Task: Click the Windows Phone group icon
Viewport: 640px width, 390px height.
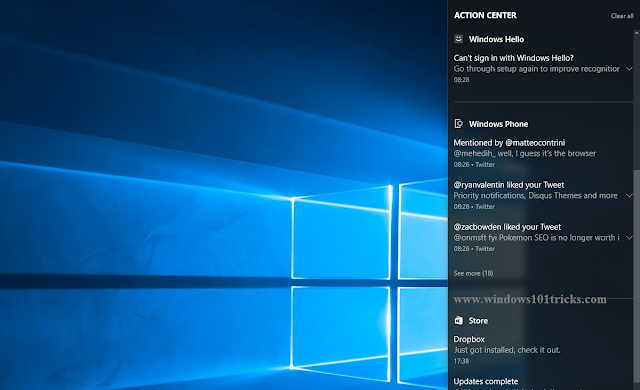Action: coord(458,124)
